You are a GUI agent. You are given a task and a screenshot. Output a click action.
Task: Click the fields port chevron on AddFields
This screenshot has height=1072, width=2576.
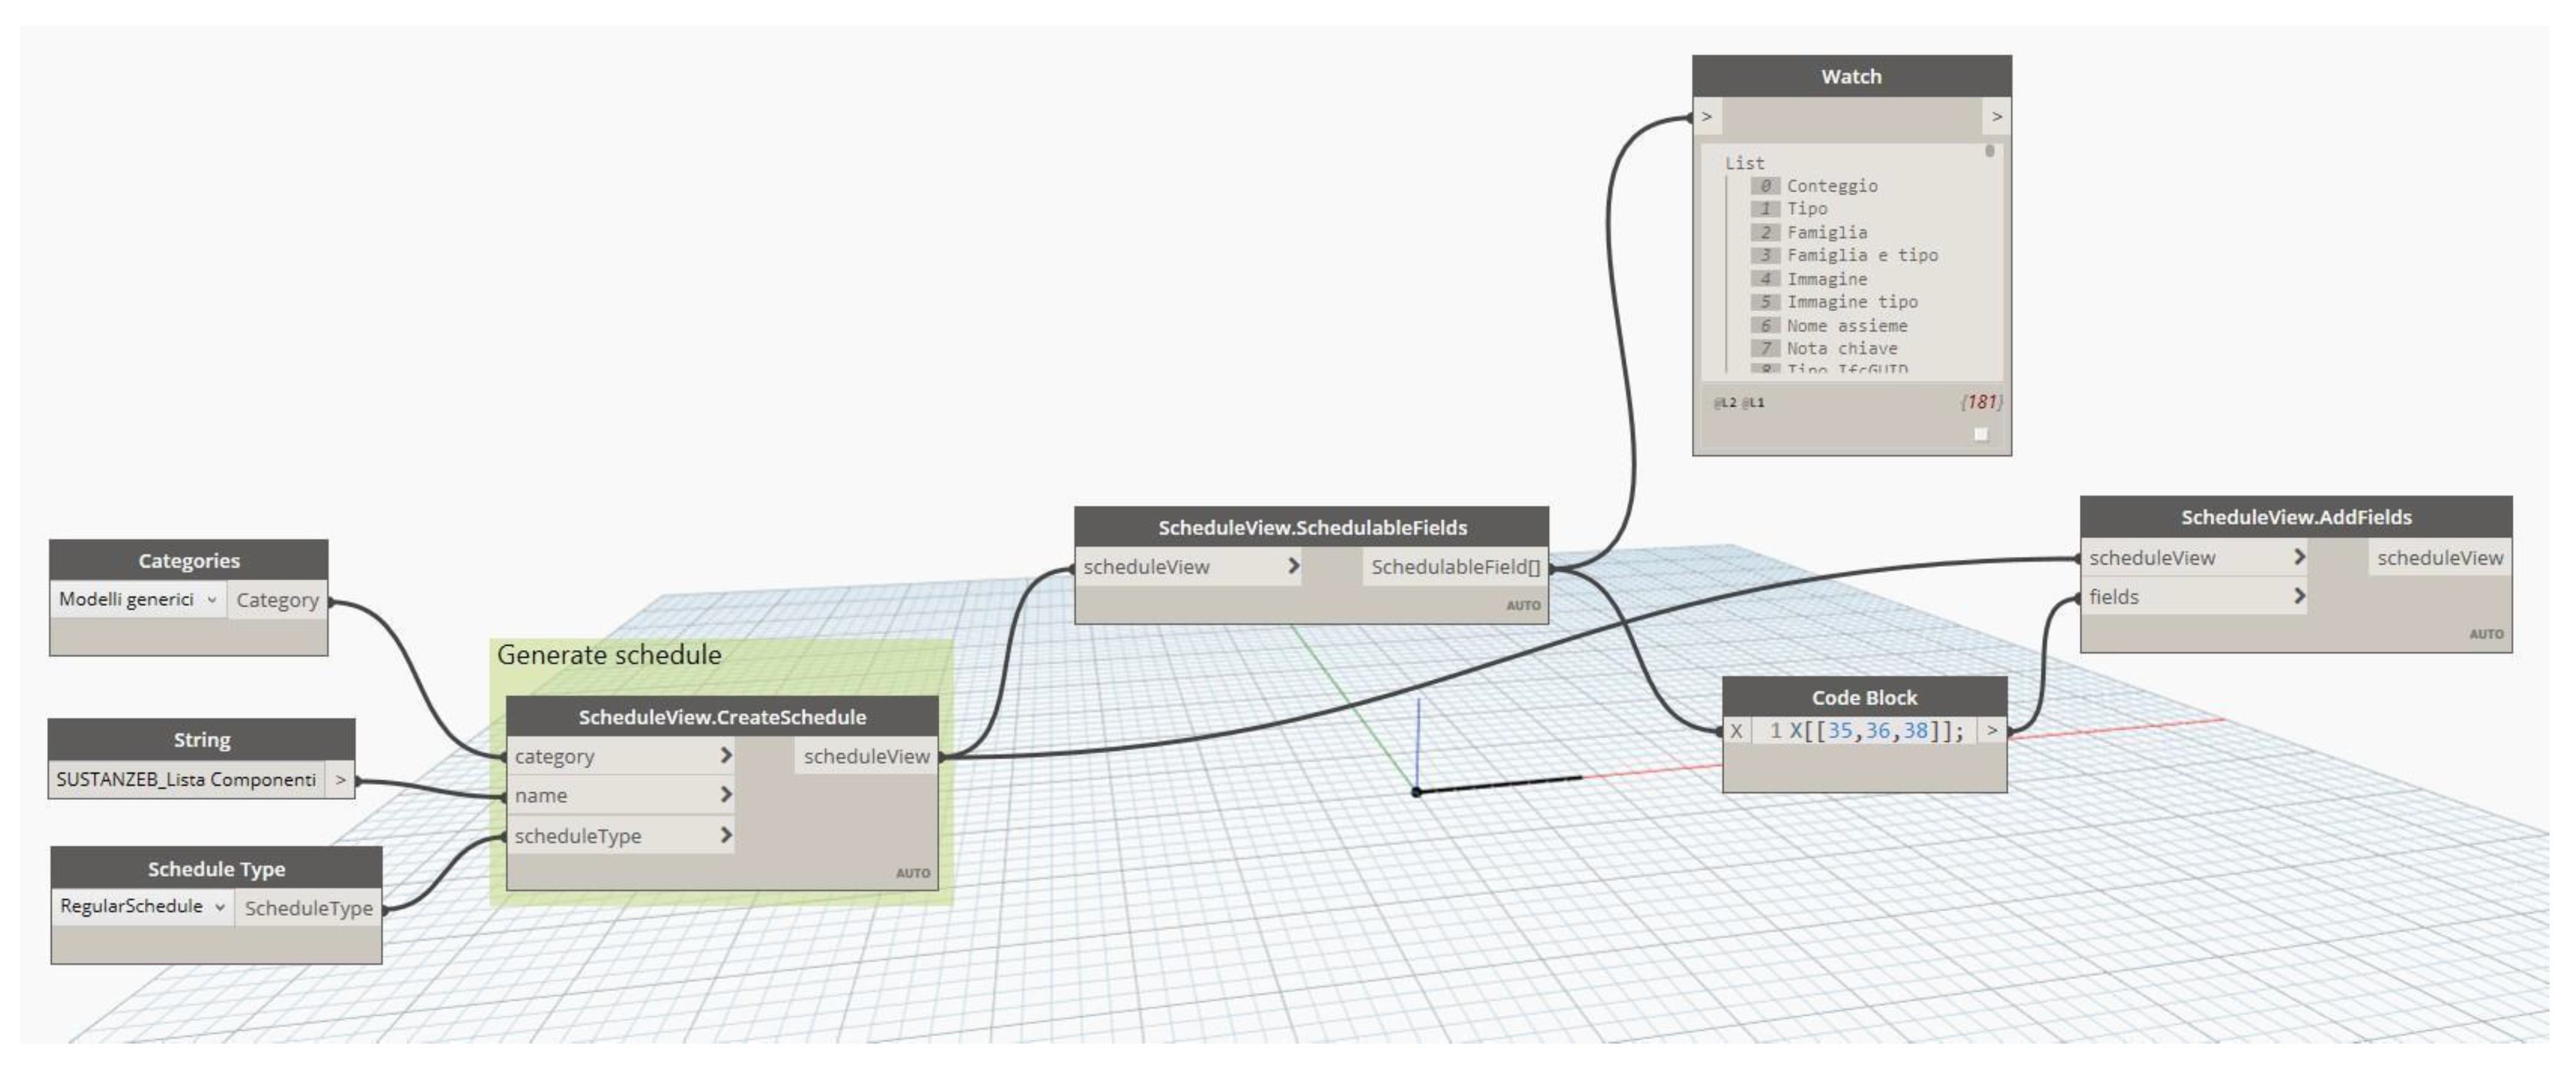2298,597
